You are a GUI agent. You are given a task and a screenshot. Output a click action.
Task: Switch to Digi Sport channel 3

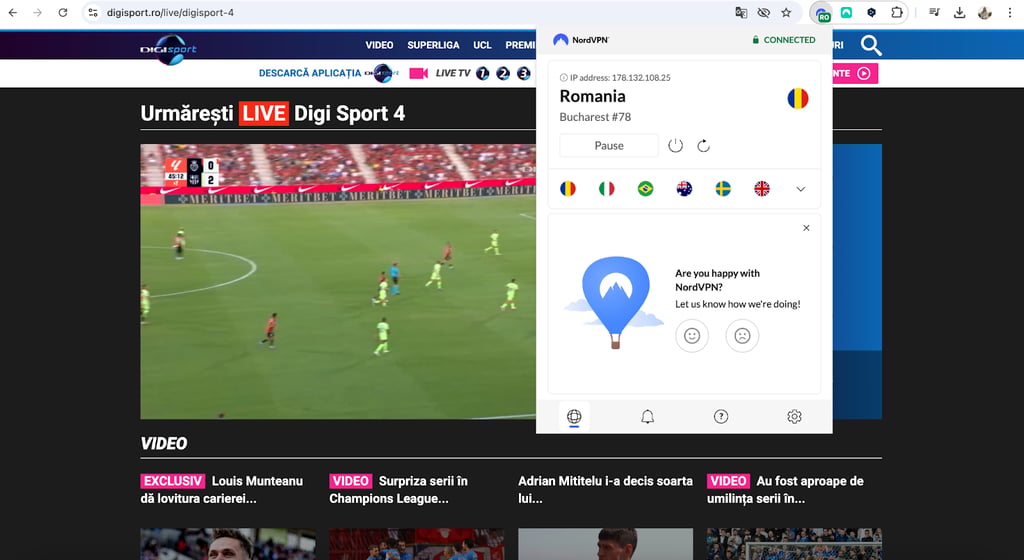(524, 73)
